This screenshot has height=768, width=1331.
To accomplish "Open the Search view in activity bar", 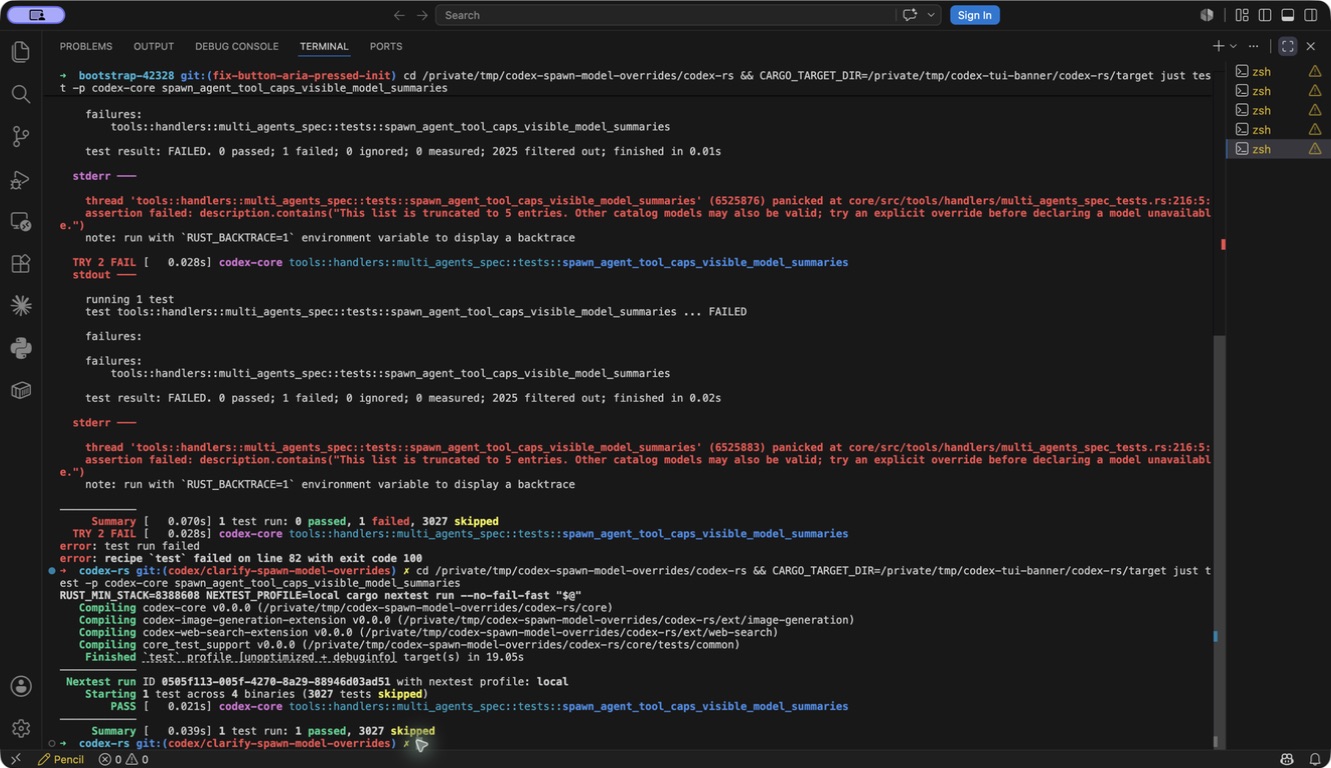I will tap(20, 94).
